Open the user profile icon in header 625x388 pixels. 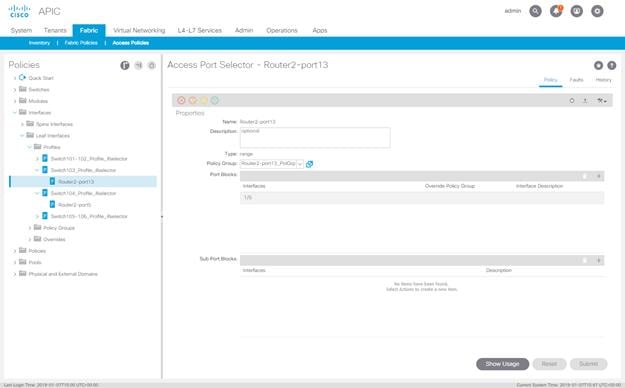tap(577, 11)
